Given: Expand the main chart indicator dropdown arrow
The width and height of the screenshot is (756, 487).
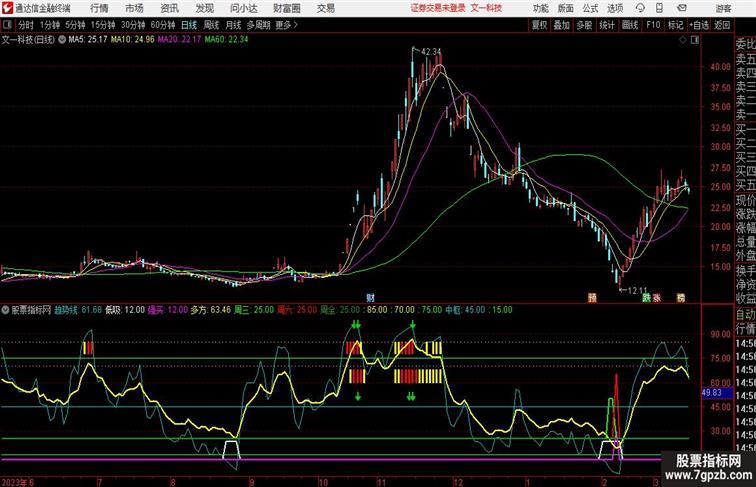Looking at the screenshot, I should [62, 40].
